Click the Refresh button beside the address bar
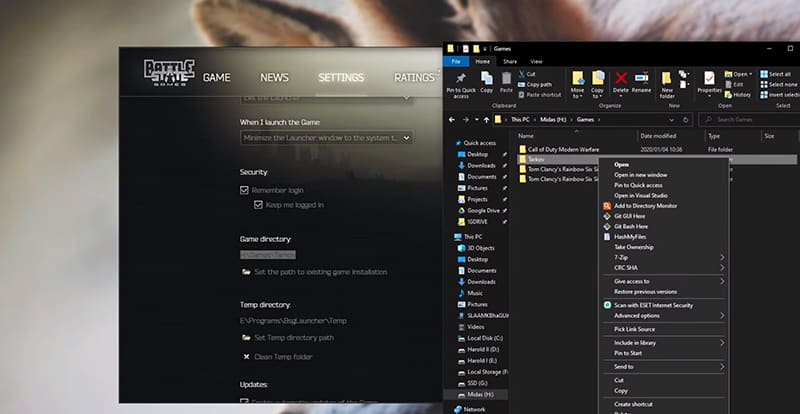Viewport: 800px width, 414px height. [686, 119]
